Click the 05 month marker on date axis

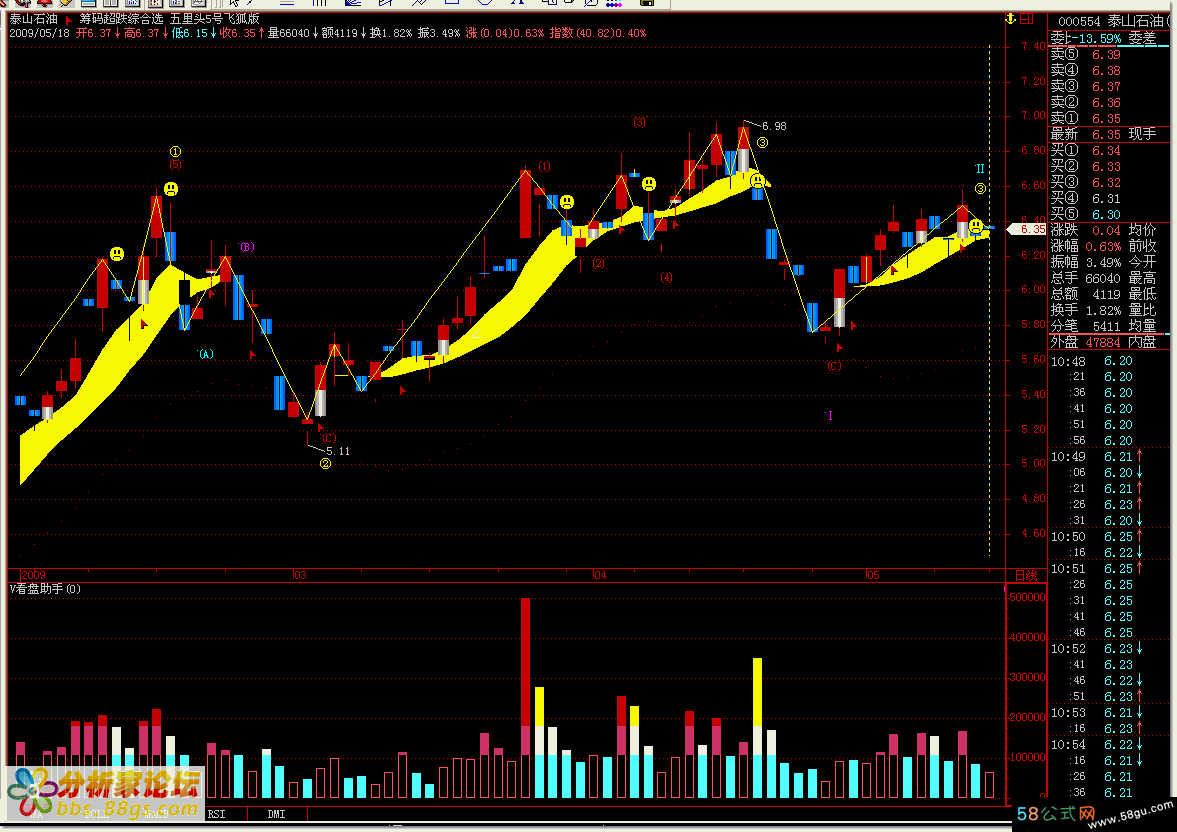pyautogui.click(x=872, y=575)
